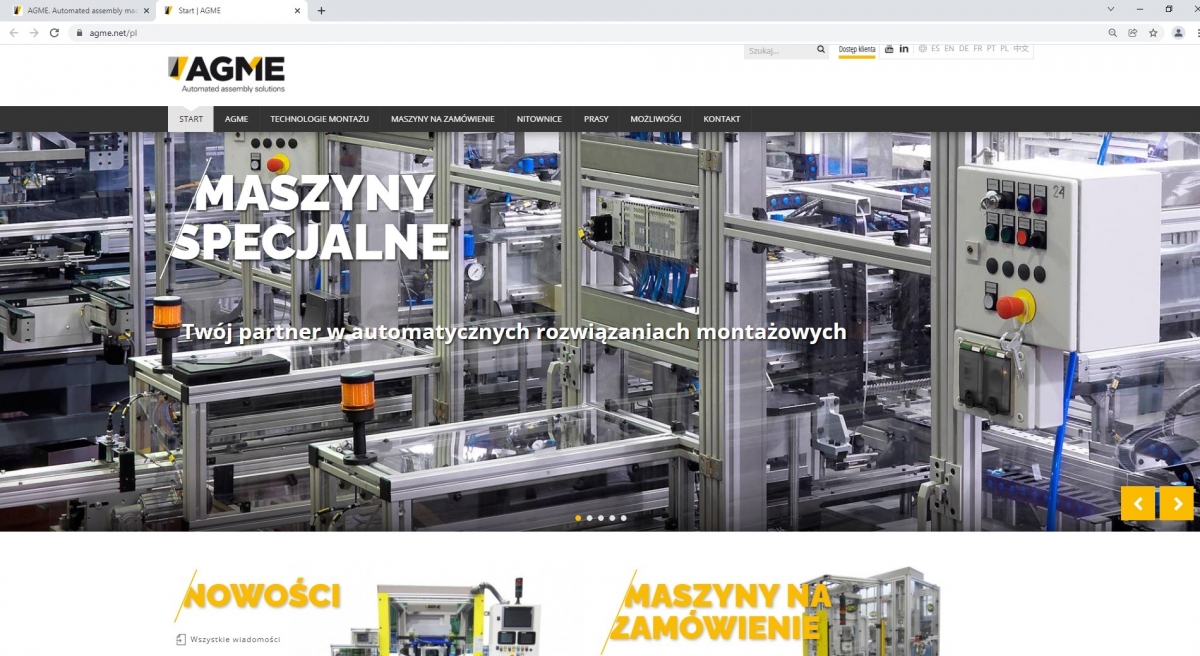Click the search magnifier icon beside Szukaj

821,49
